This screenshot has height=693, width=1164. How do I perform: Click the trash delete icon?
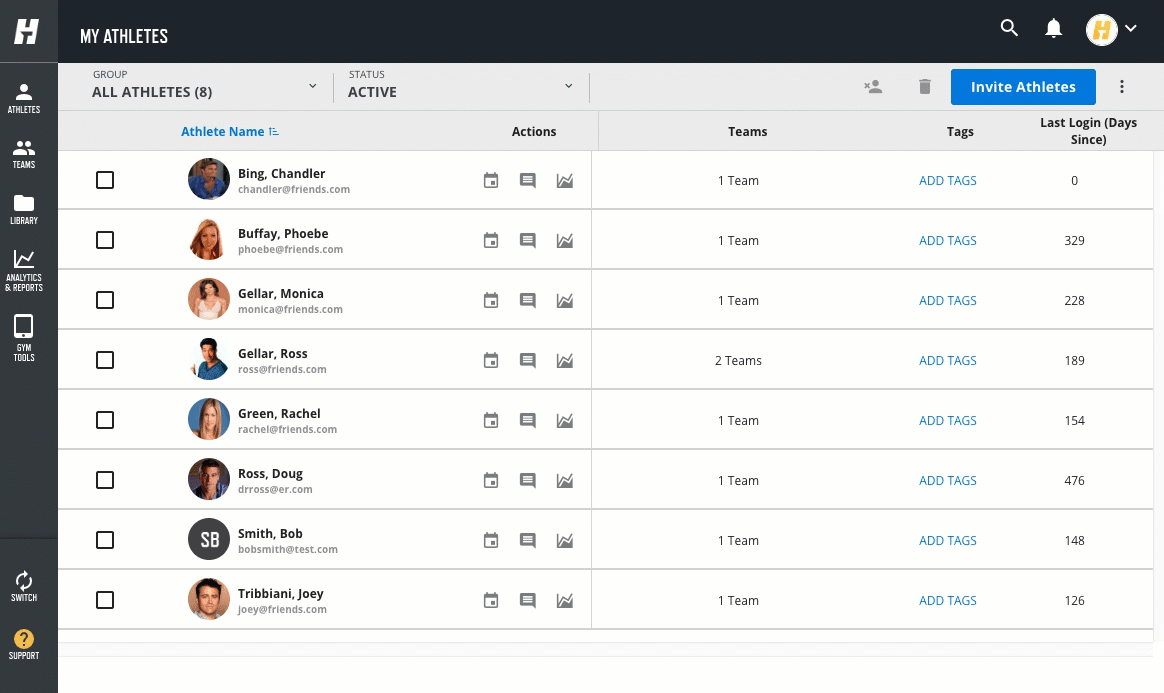click(925, 87)
